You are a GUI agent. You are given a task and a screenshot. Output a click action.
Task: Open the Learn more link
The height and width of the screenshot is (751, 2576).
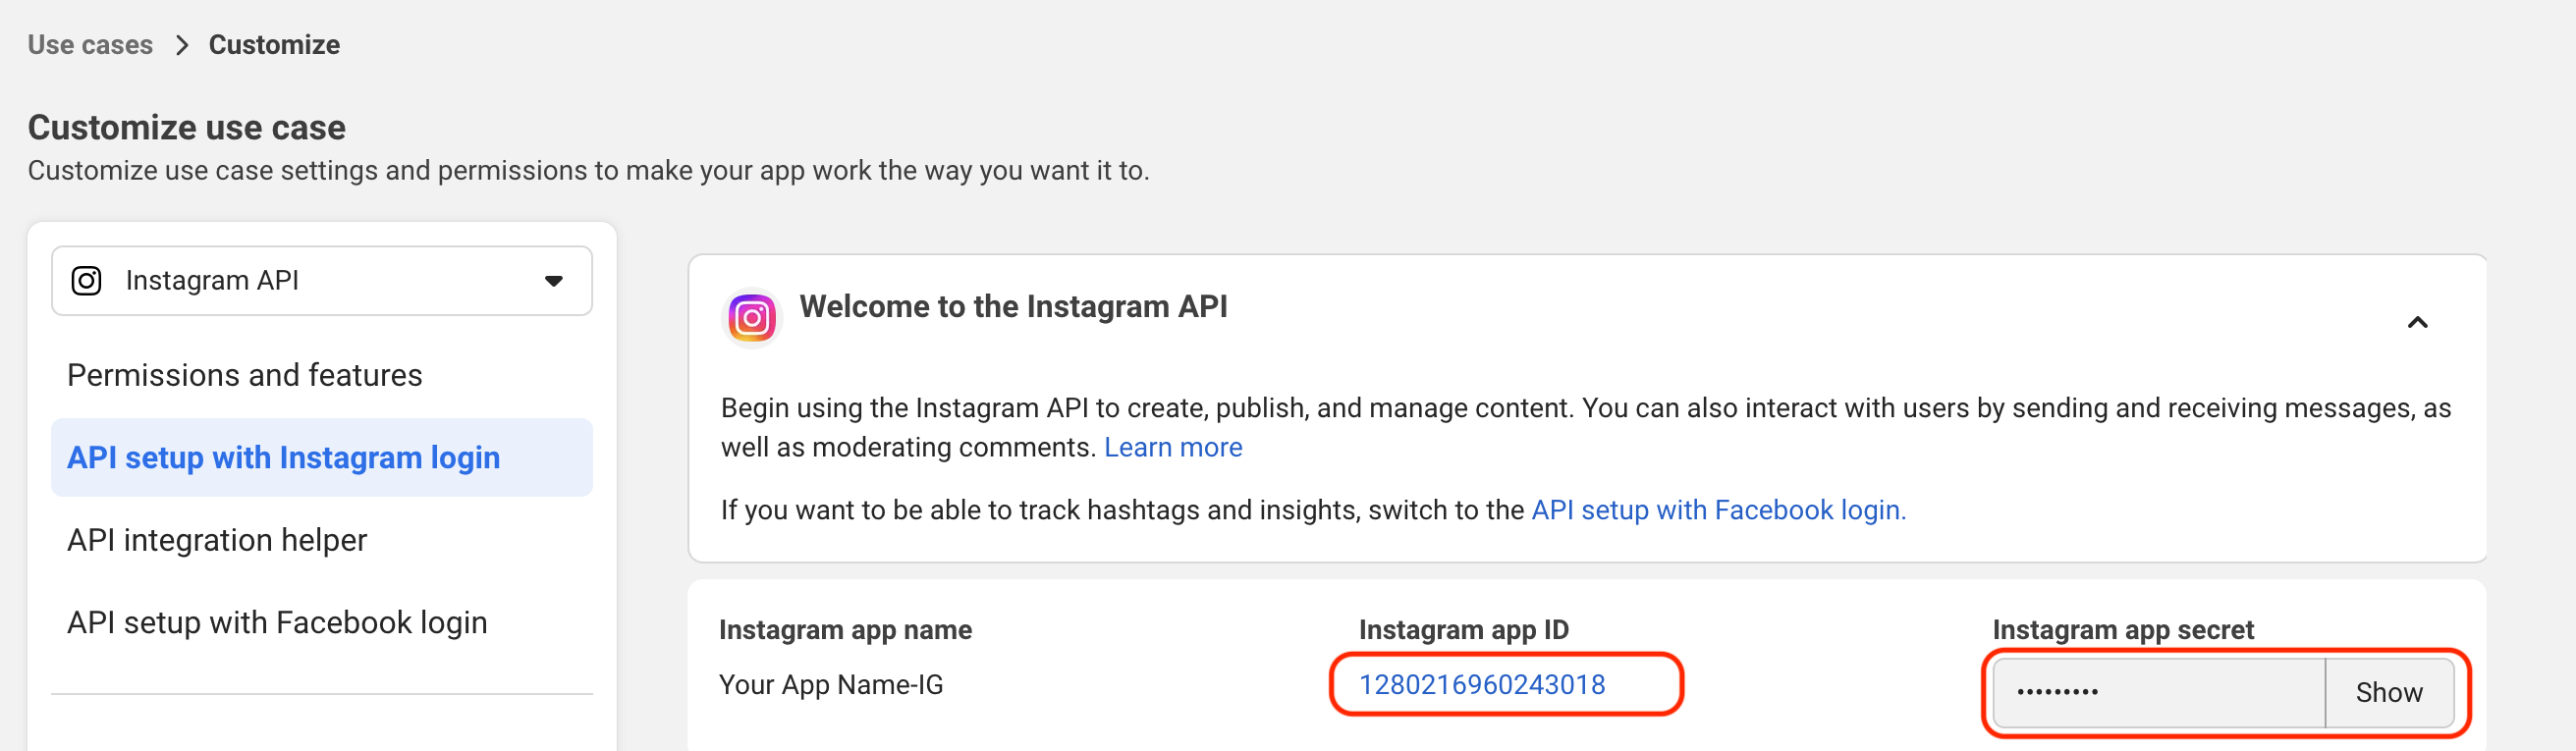tap(1173, 447)
